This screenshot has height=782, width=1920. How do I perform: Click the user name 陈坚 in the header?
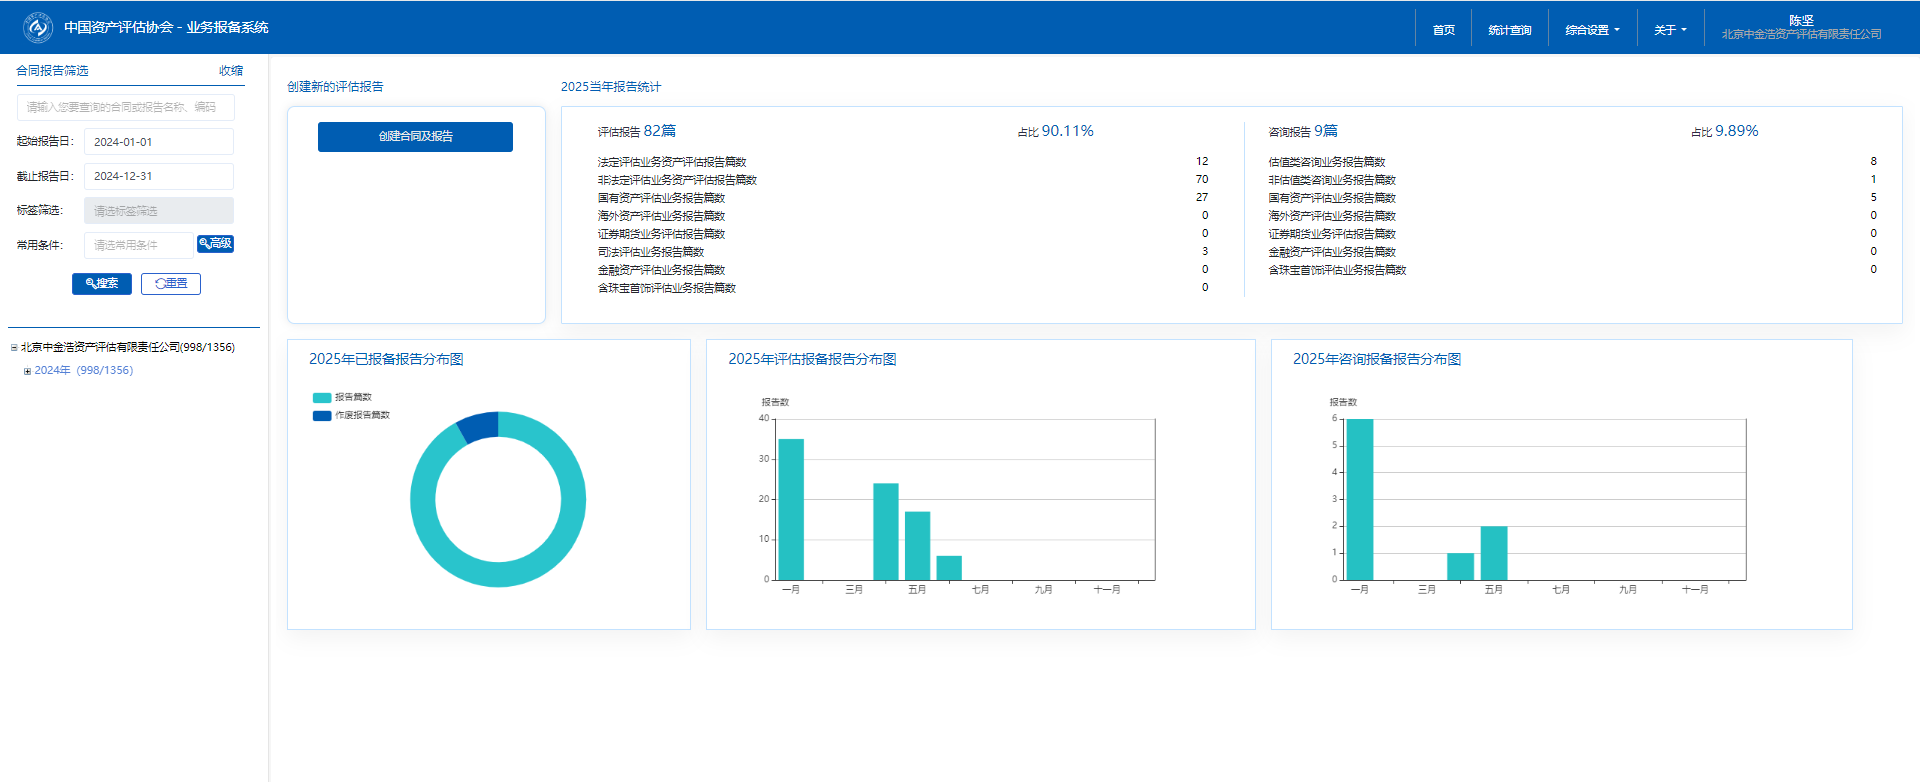[x=1801, y=20]
